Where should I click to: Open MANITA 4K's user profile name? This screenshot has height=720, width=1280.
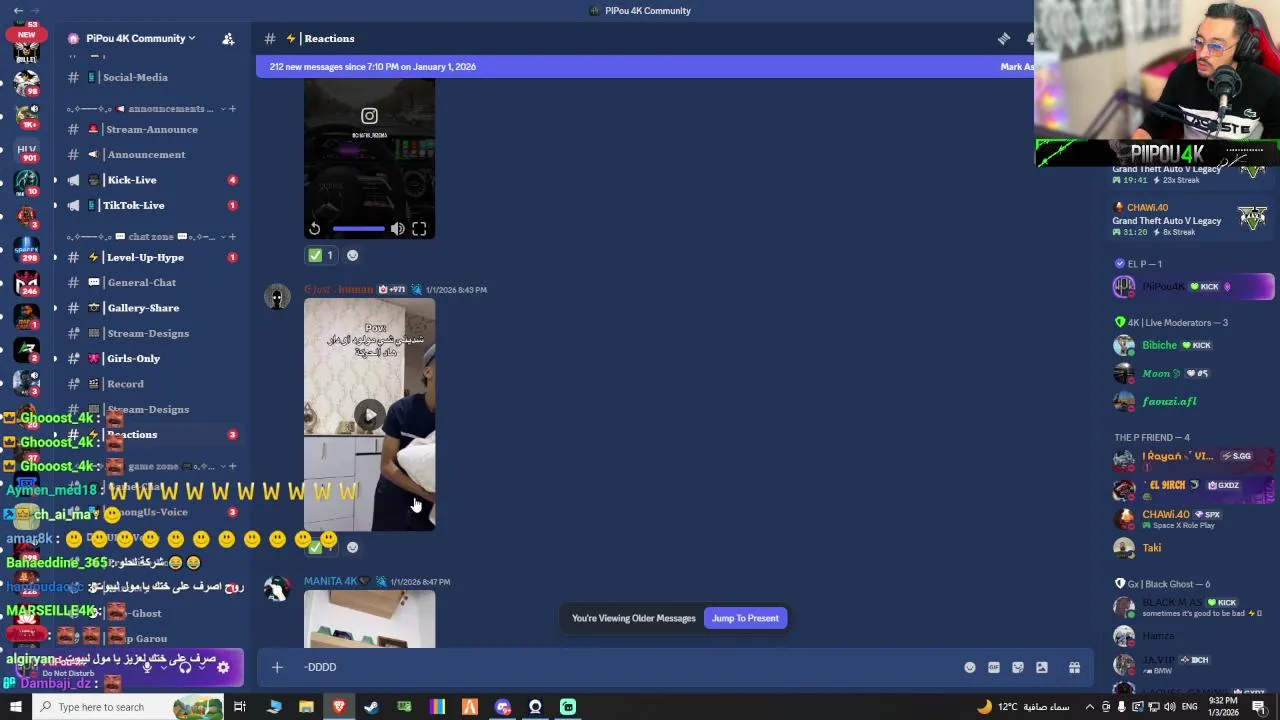[x=330, y=581]
